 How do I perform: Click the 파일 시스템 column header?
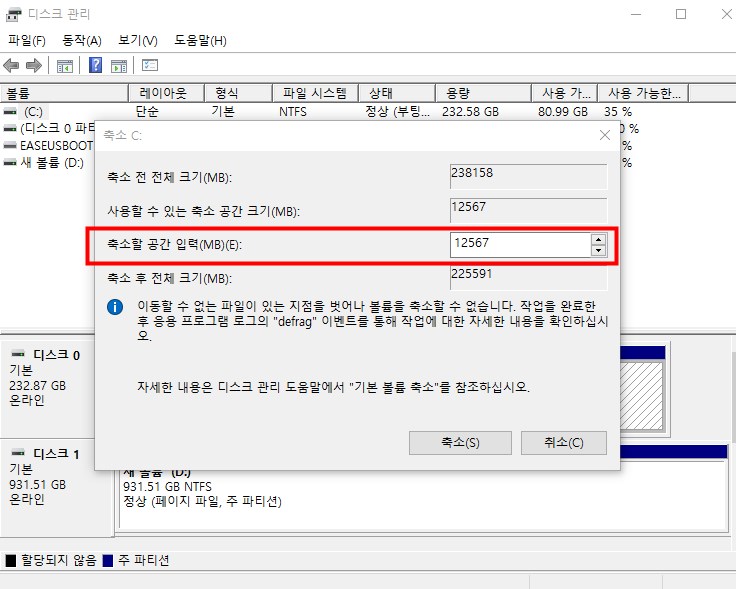315,93
